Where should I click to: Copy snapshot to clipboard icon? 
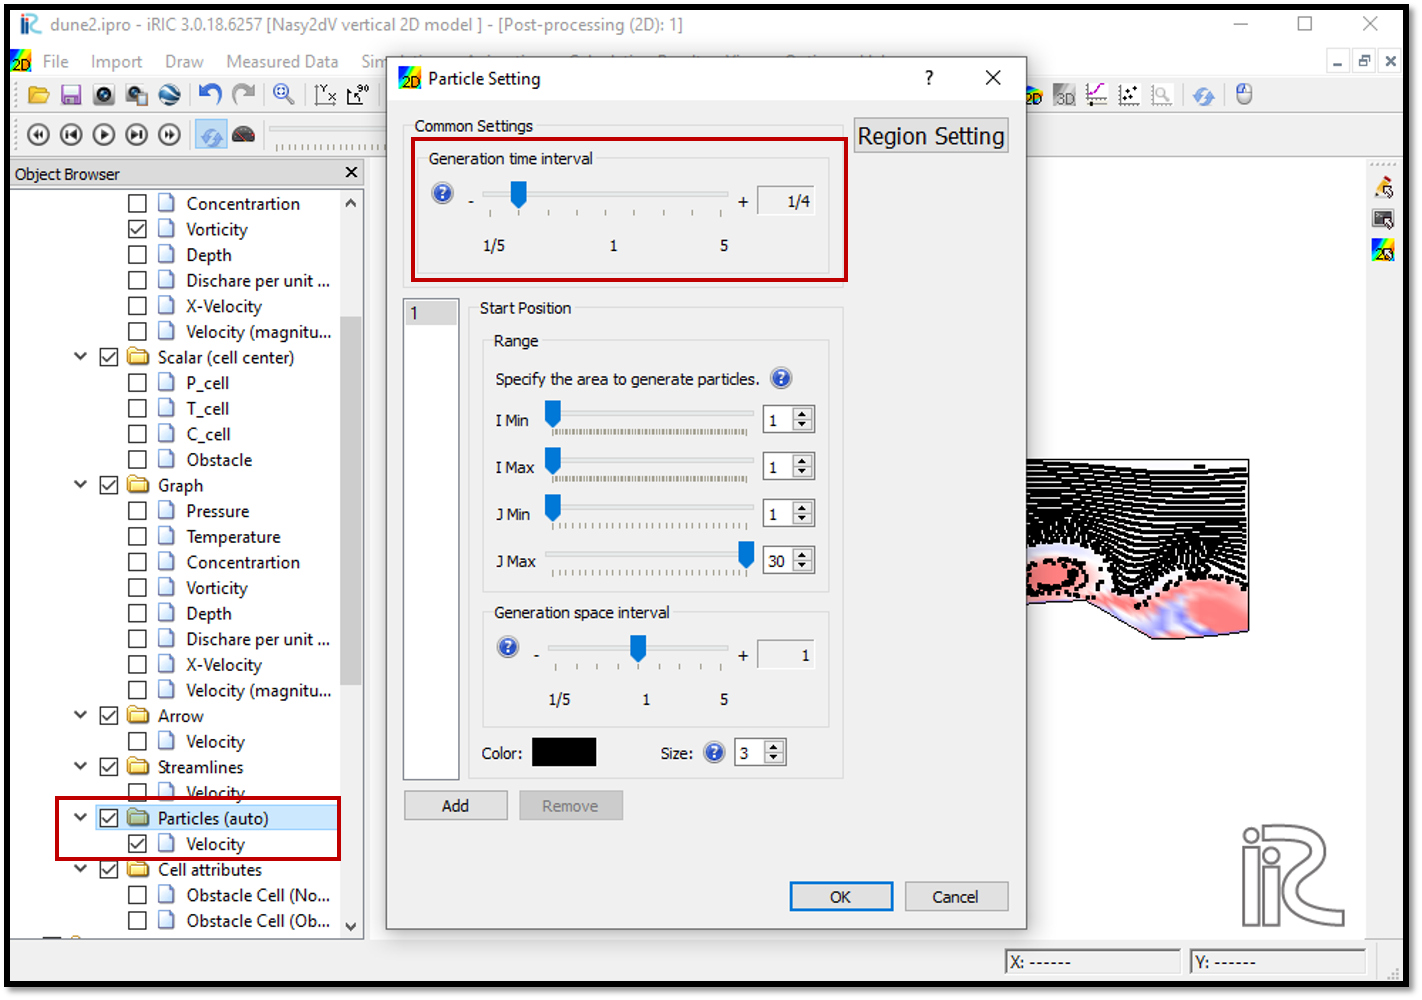pos(137,95)
